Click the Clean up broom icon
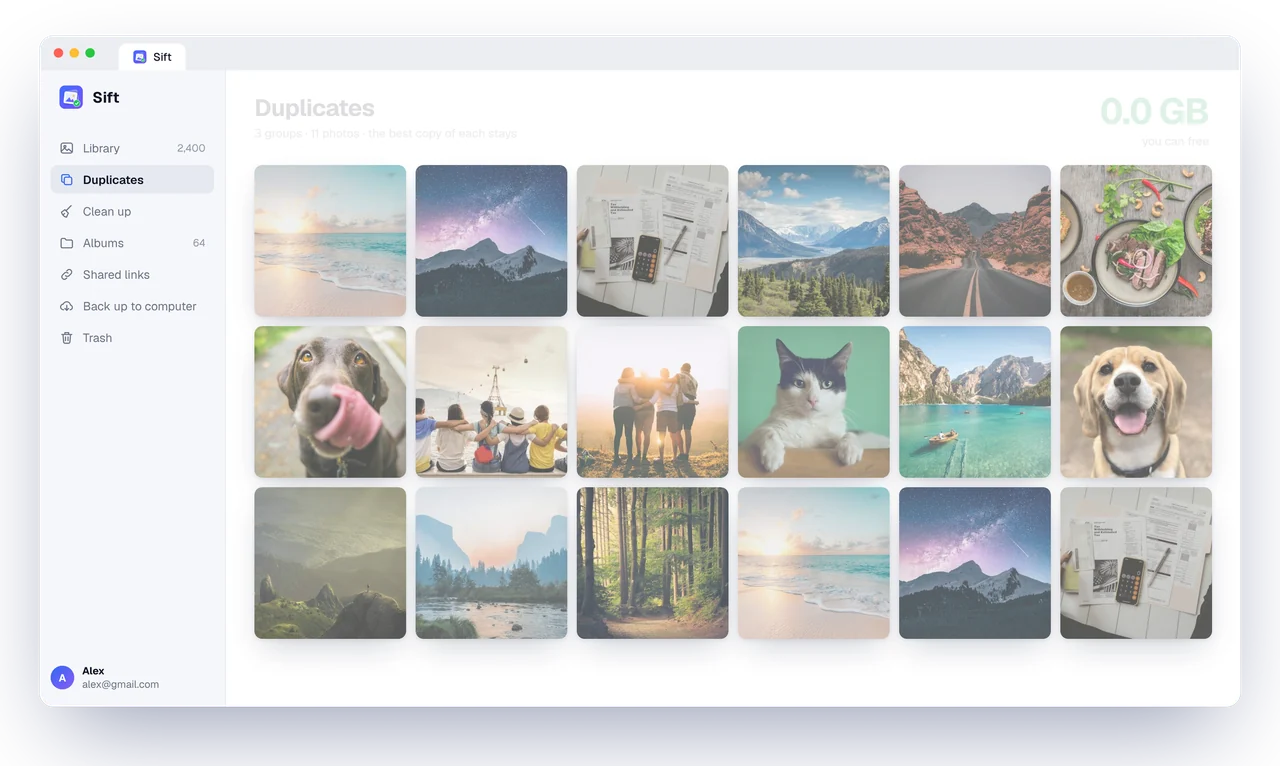 click(67, 212)
